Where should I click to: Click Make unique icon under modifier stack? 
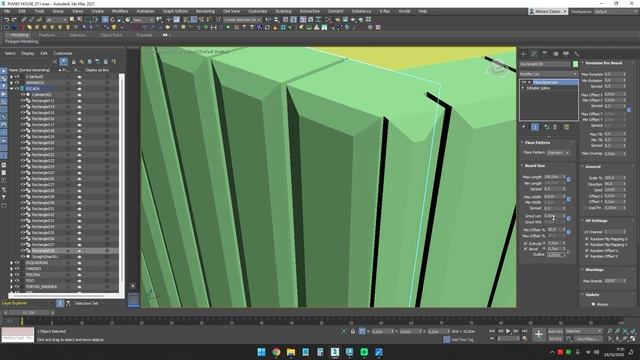tap(547, 127)
